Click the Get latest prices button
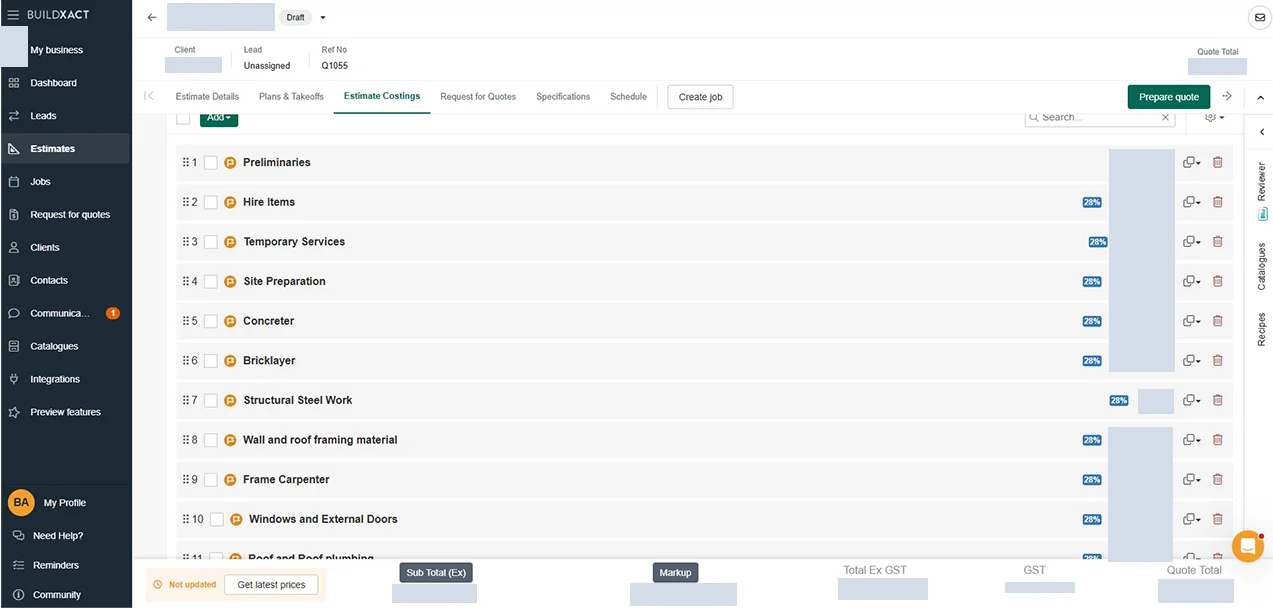Viewport: 1273px width, 608px height. pyautogui.click(x=271, y=585)
